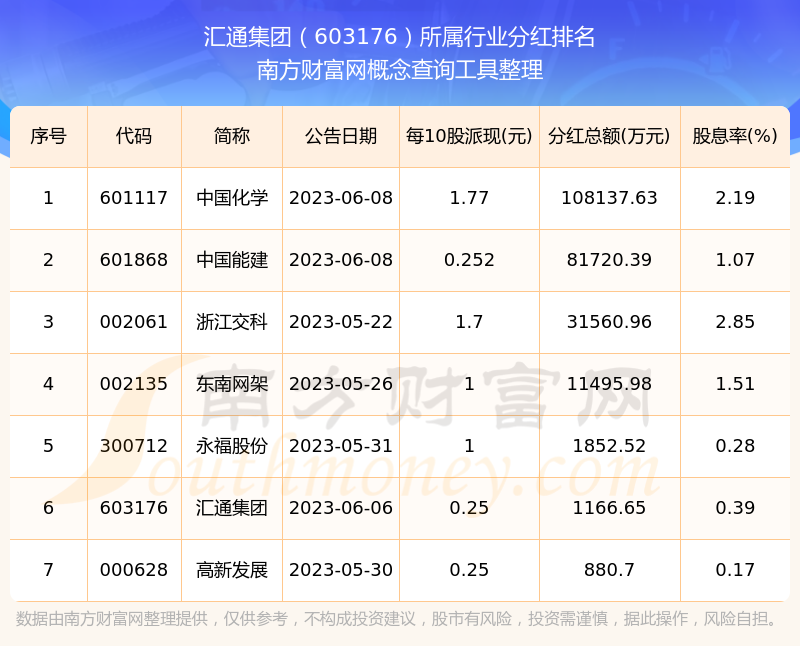Image resolution: width=800 pixels, height=668 pixels.
Task: Click dividend total 1852.52
Action: 609,446
